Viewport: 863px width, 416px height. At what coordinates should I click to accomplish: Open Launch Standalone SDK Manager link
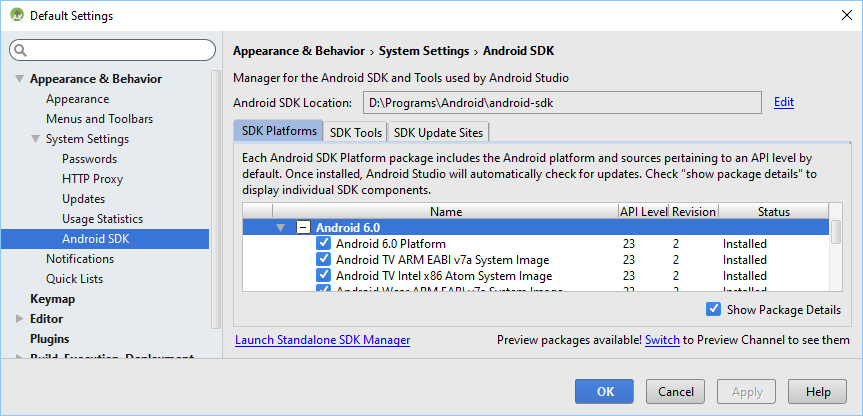click(x=323, y=340)
